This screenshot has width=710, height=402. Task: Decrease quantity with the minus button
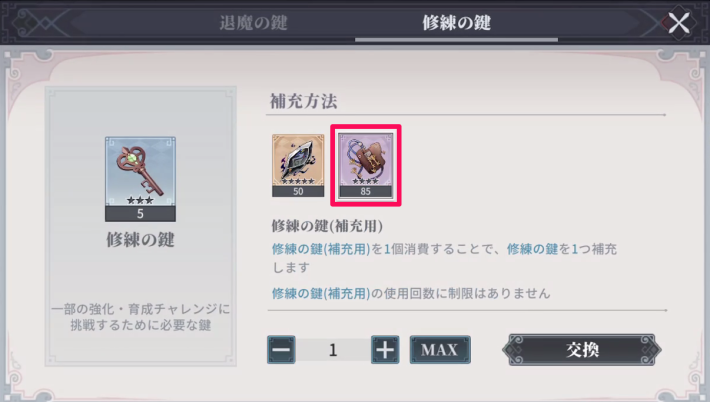[281, 349]
